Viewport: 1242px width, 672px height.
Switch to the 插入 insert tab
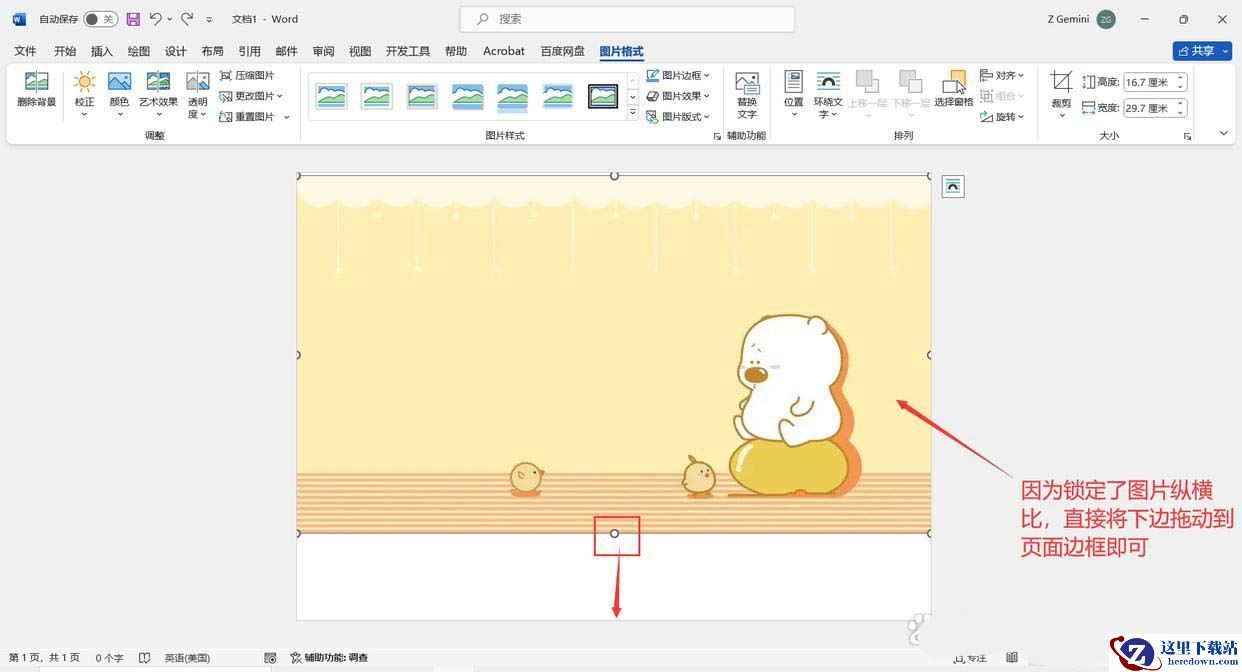pyautogui.click(x=102, y=51)
